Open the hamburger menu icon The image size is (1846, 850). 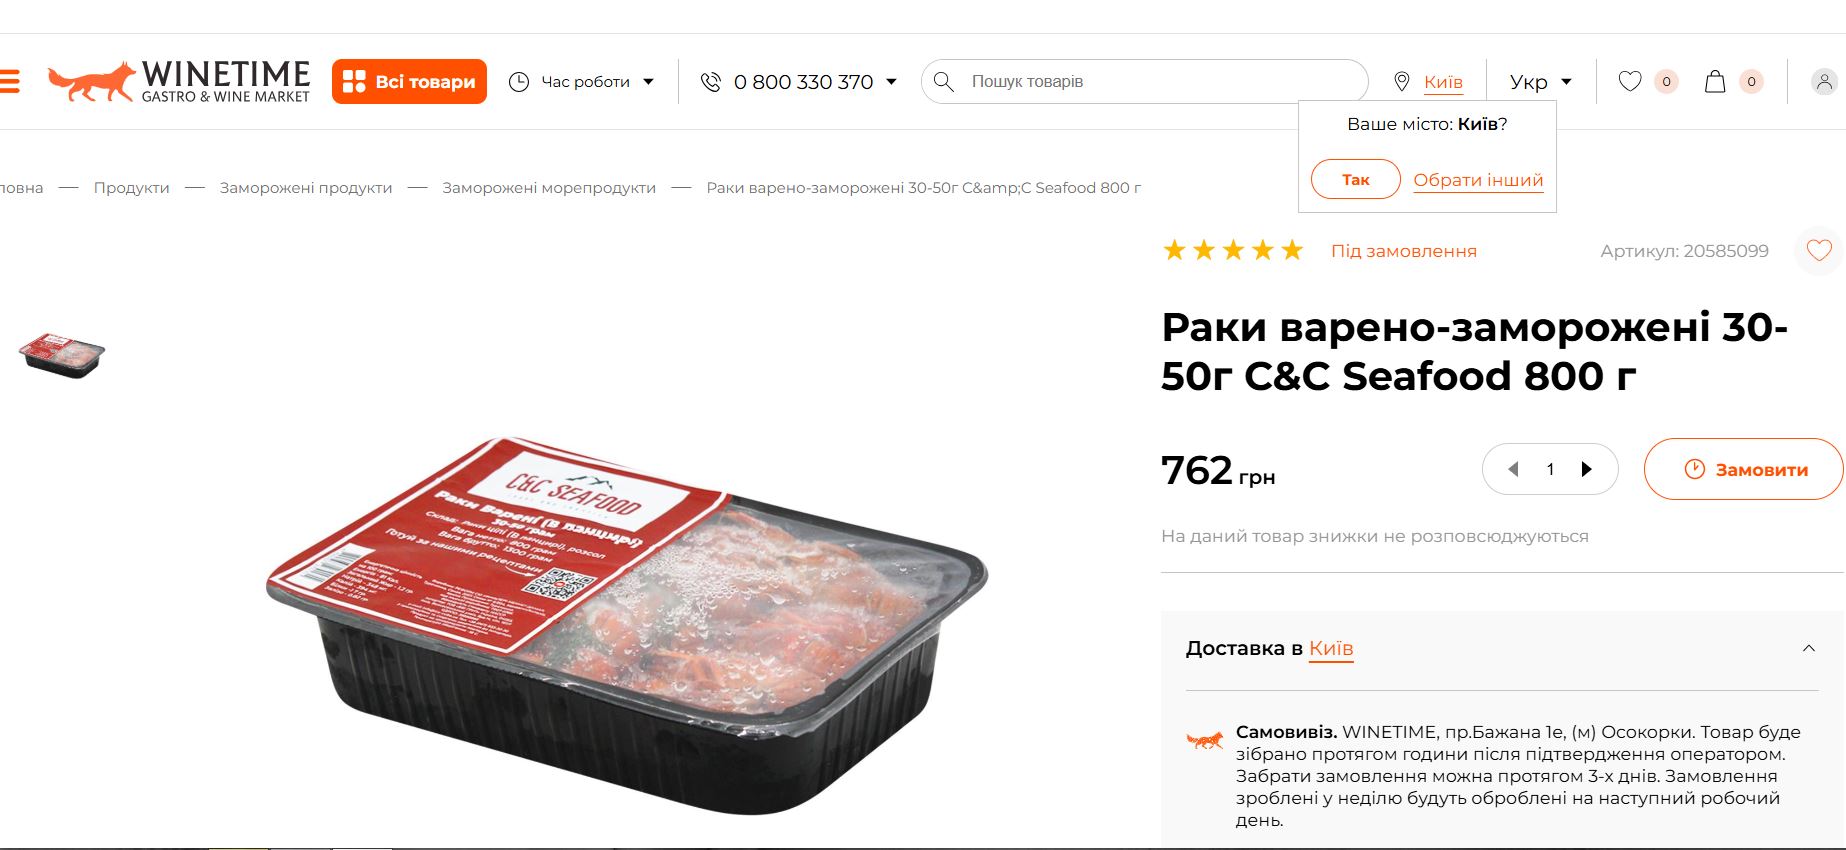(9, 81)
